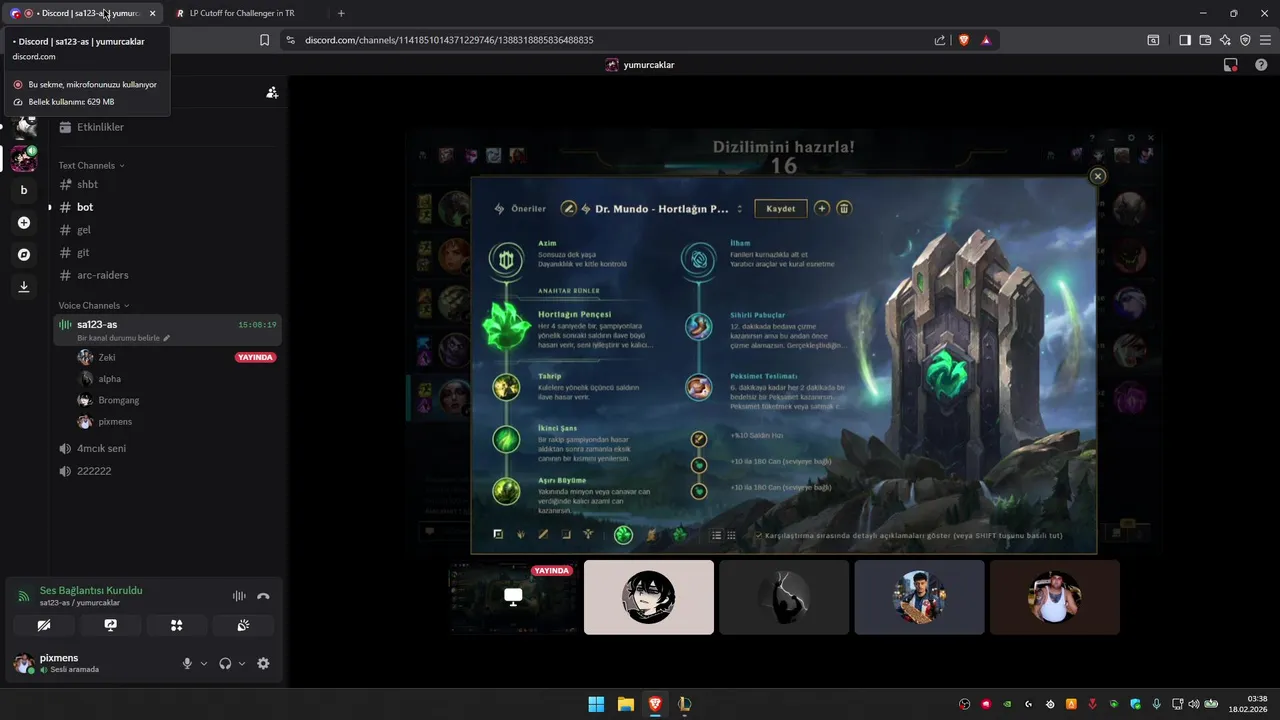Select the anime avatar participant tile
The image size is (1280, 720).
[649, 597]
